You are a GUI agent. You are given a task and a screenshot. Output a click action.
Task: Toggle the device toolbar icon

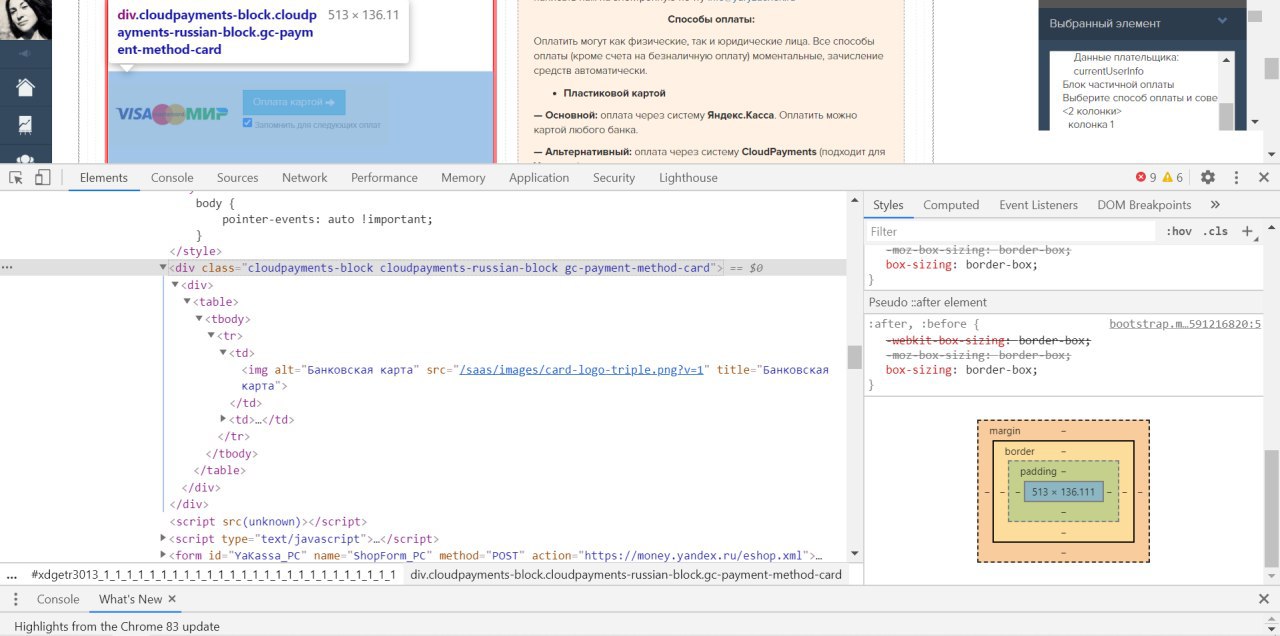42,177
